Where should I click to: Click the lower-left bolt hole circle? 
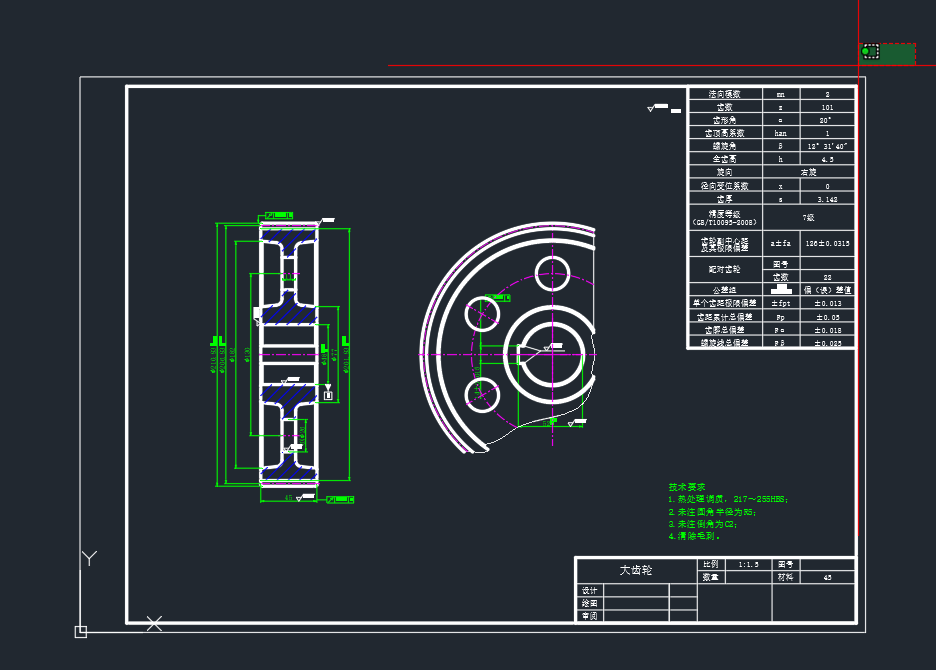click(x=484, y=393)
